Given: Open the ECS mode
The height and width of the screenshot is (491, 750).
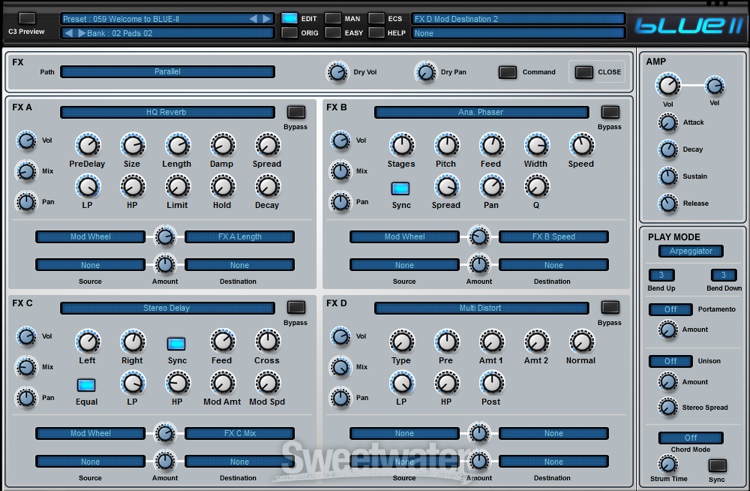Looking at the screenshot, I should click(x=376, y=18).
